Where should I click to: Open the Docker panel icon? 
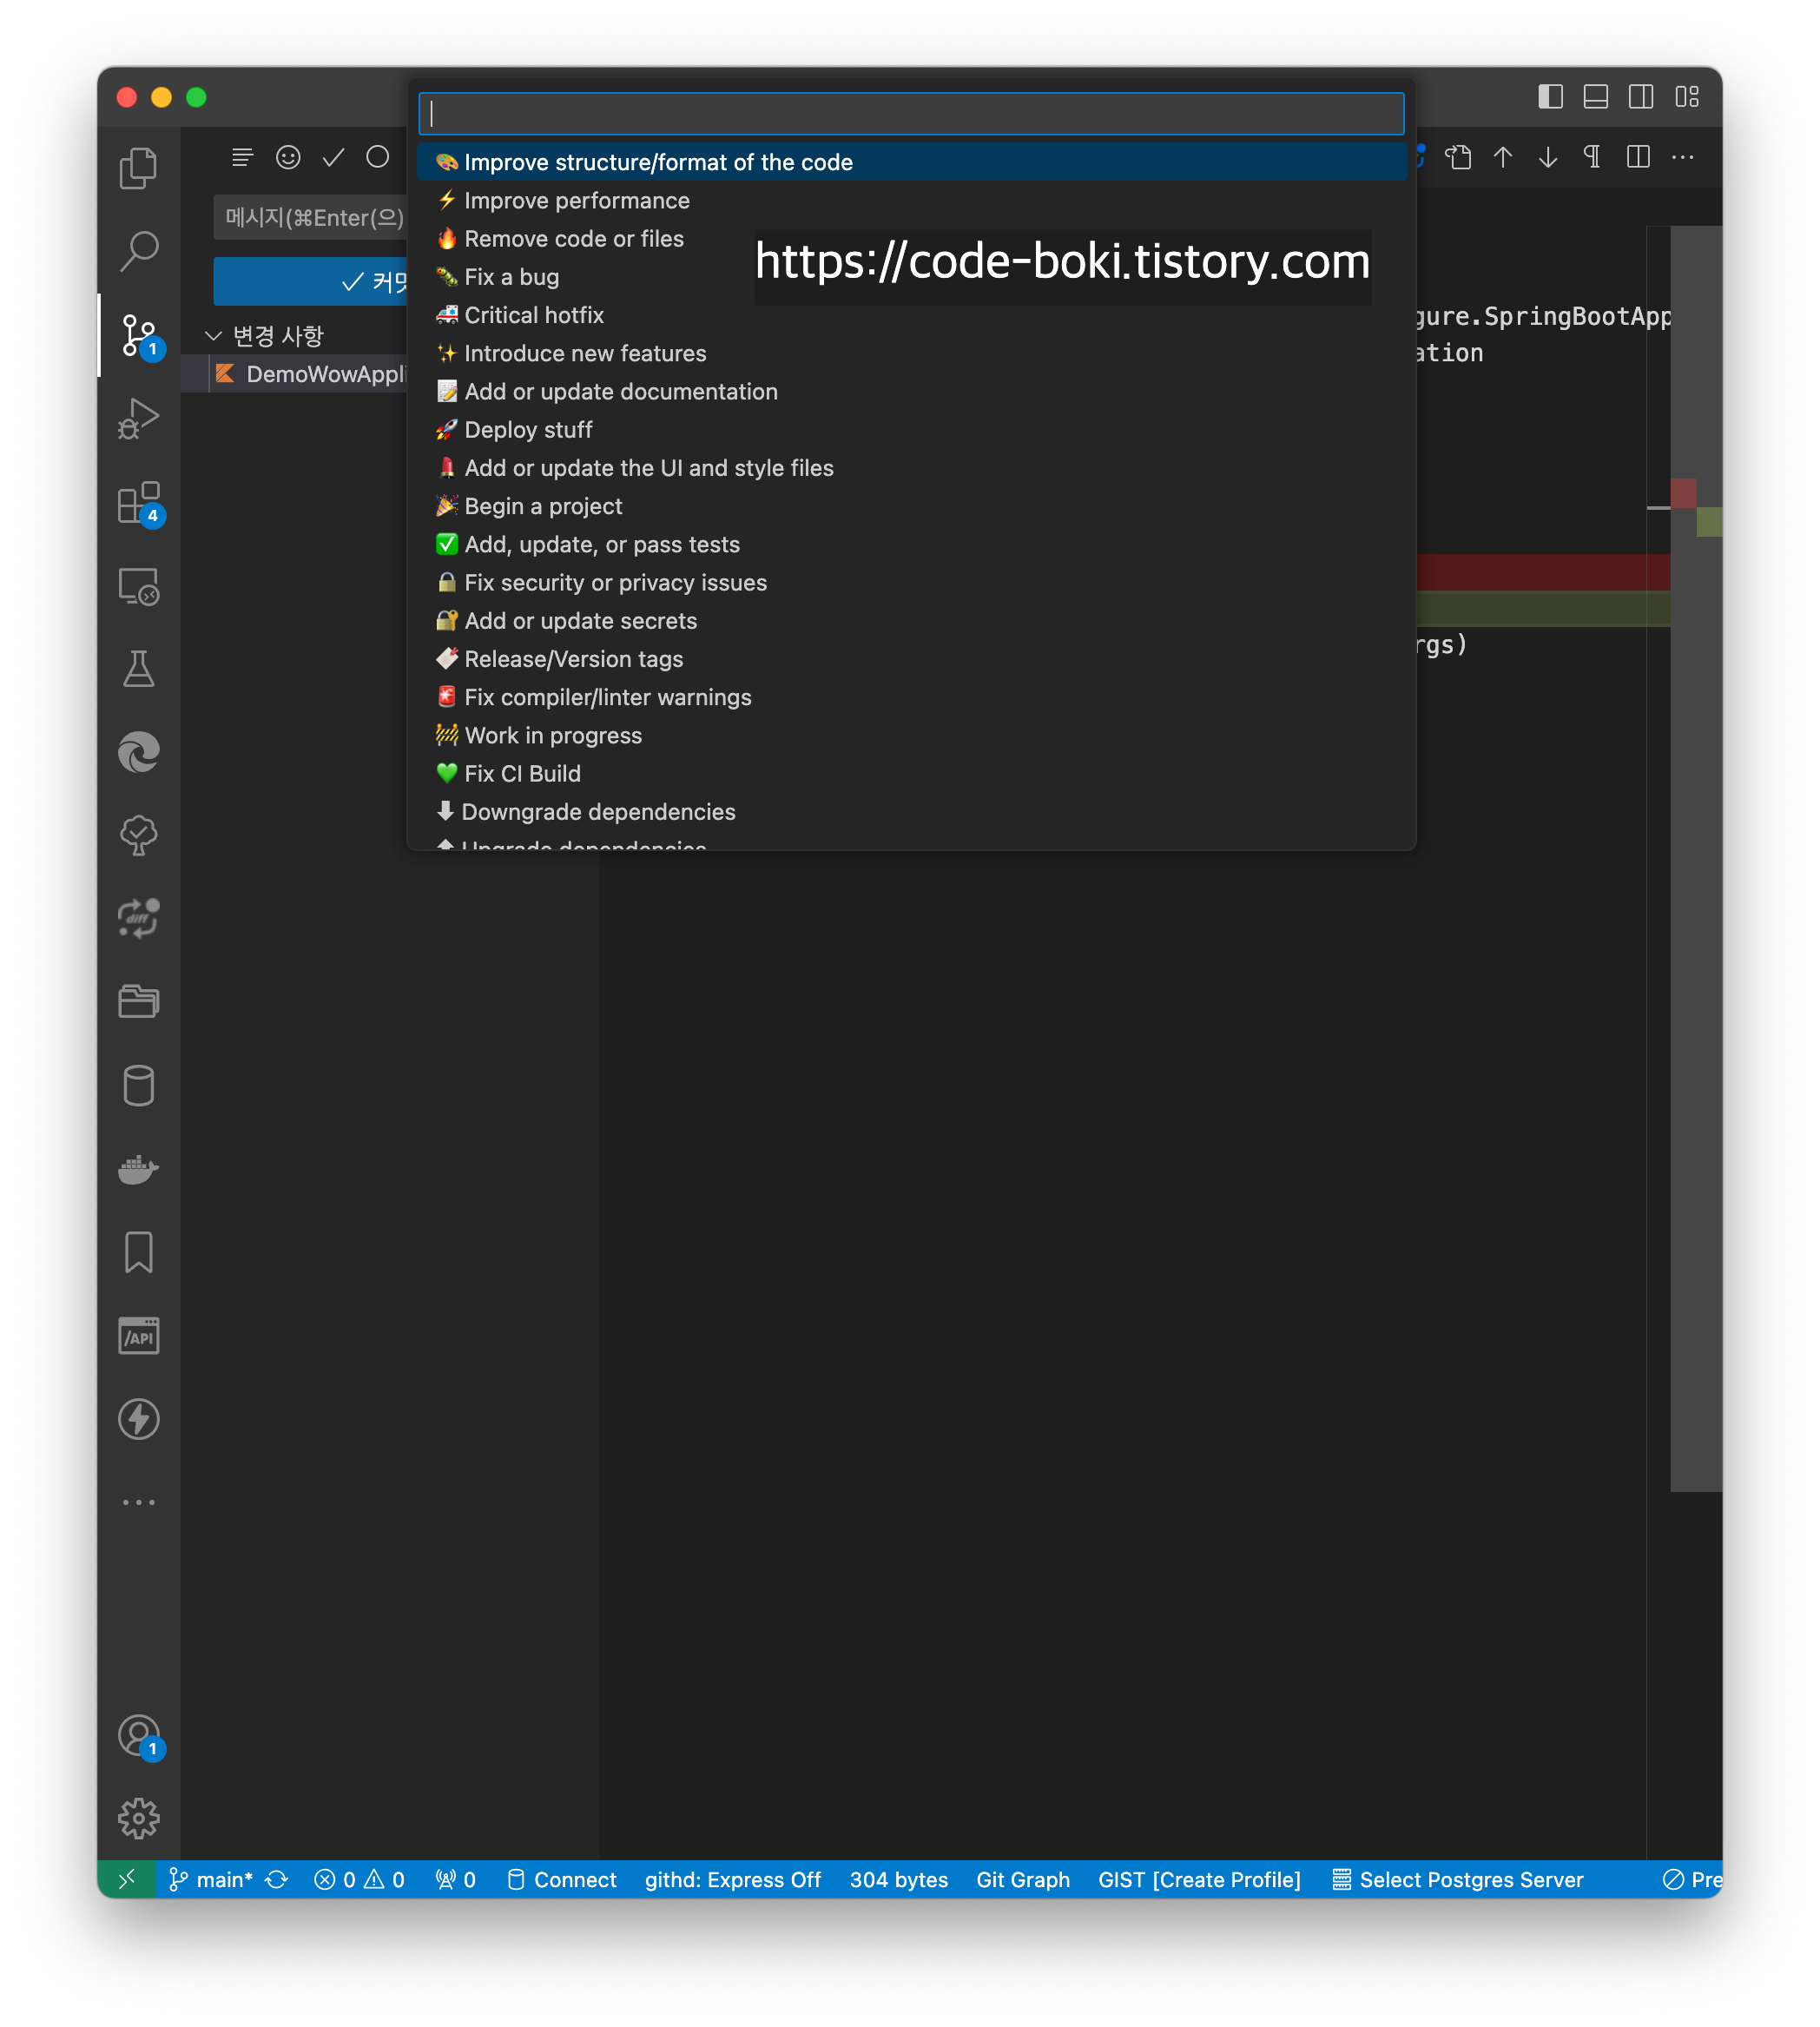(138, 1168)
